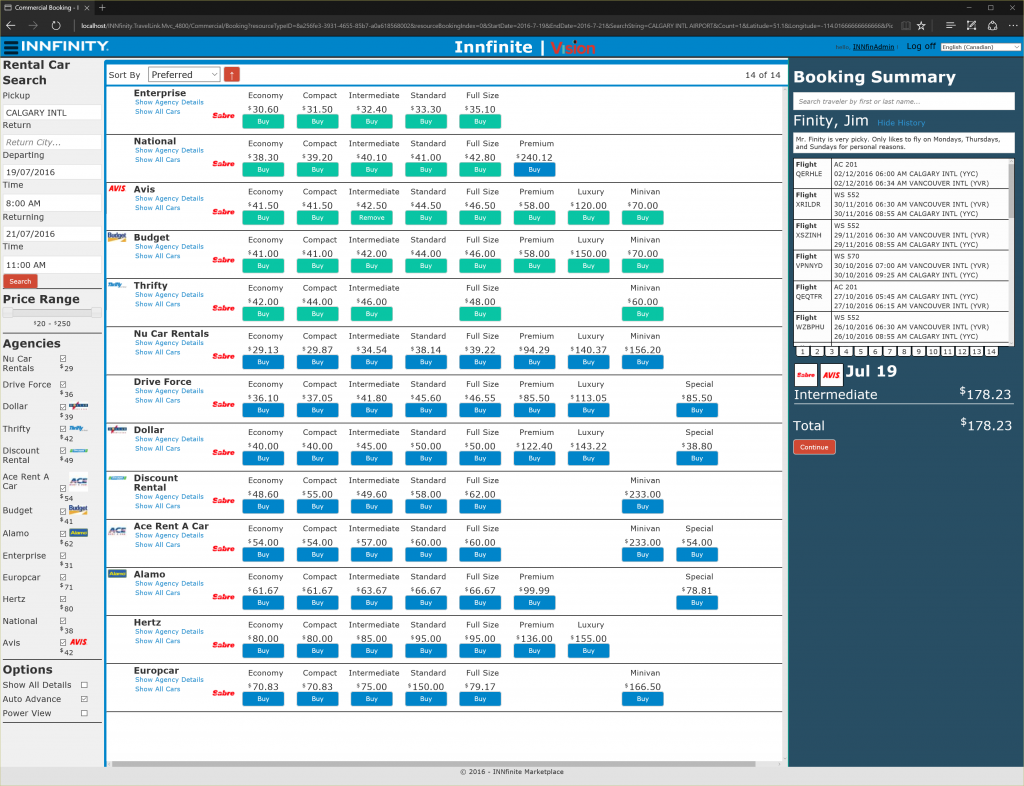Image resolution: width=1024 pixels, height=786 pixels.
Task: Enable Show All Details option
Action: (x=84, y=685)
